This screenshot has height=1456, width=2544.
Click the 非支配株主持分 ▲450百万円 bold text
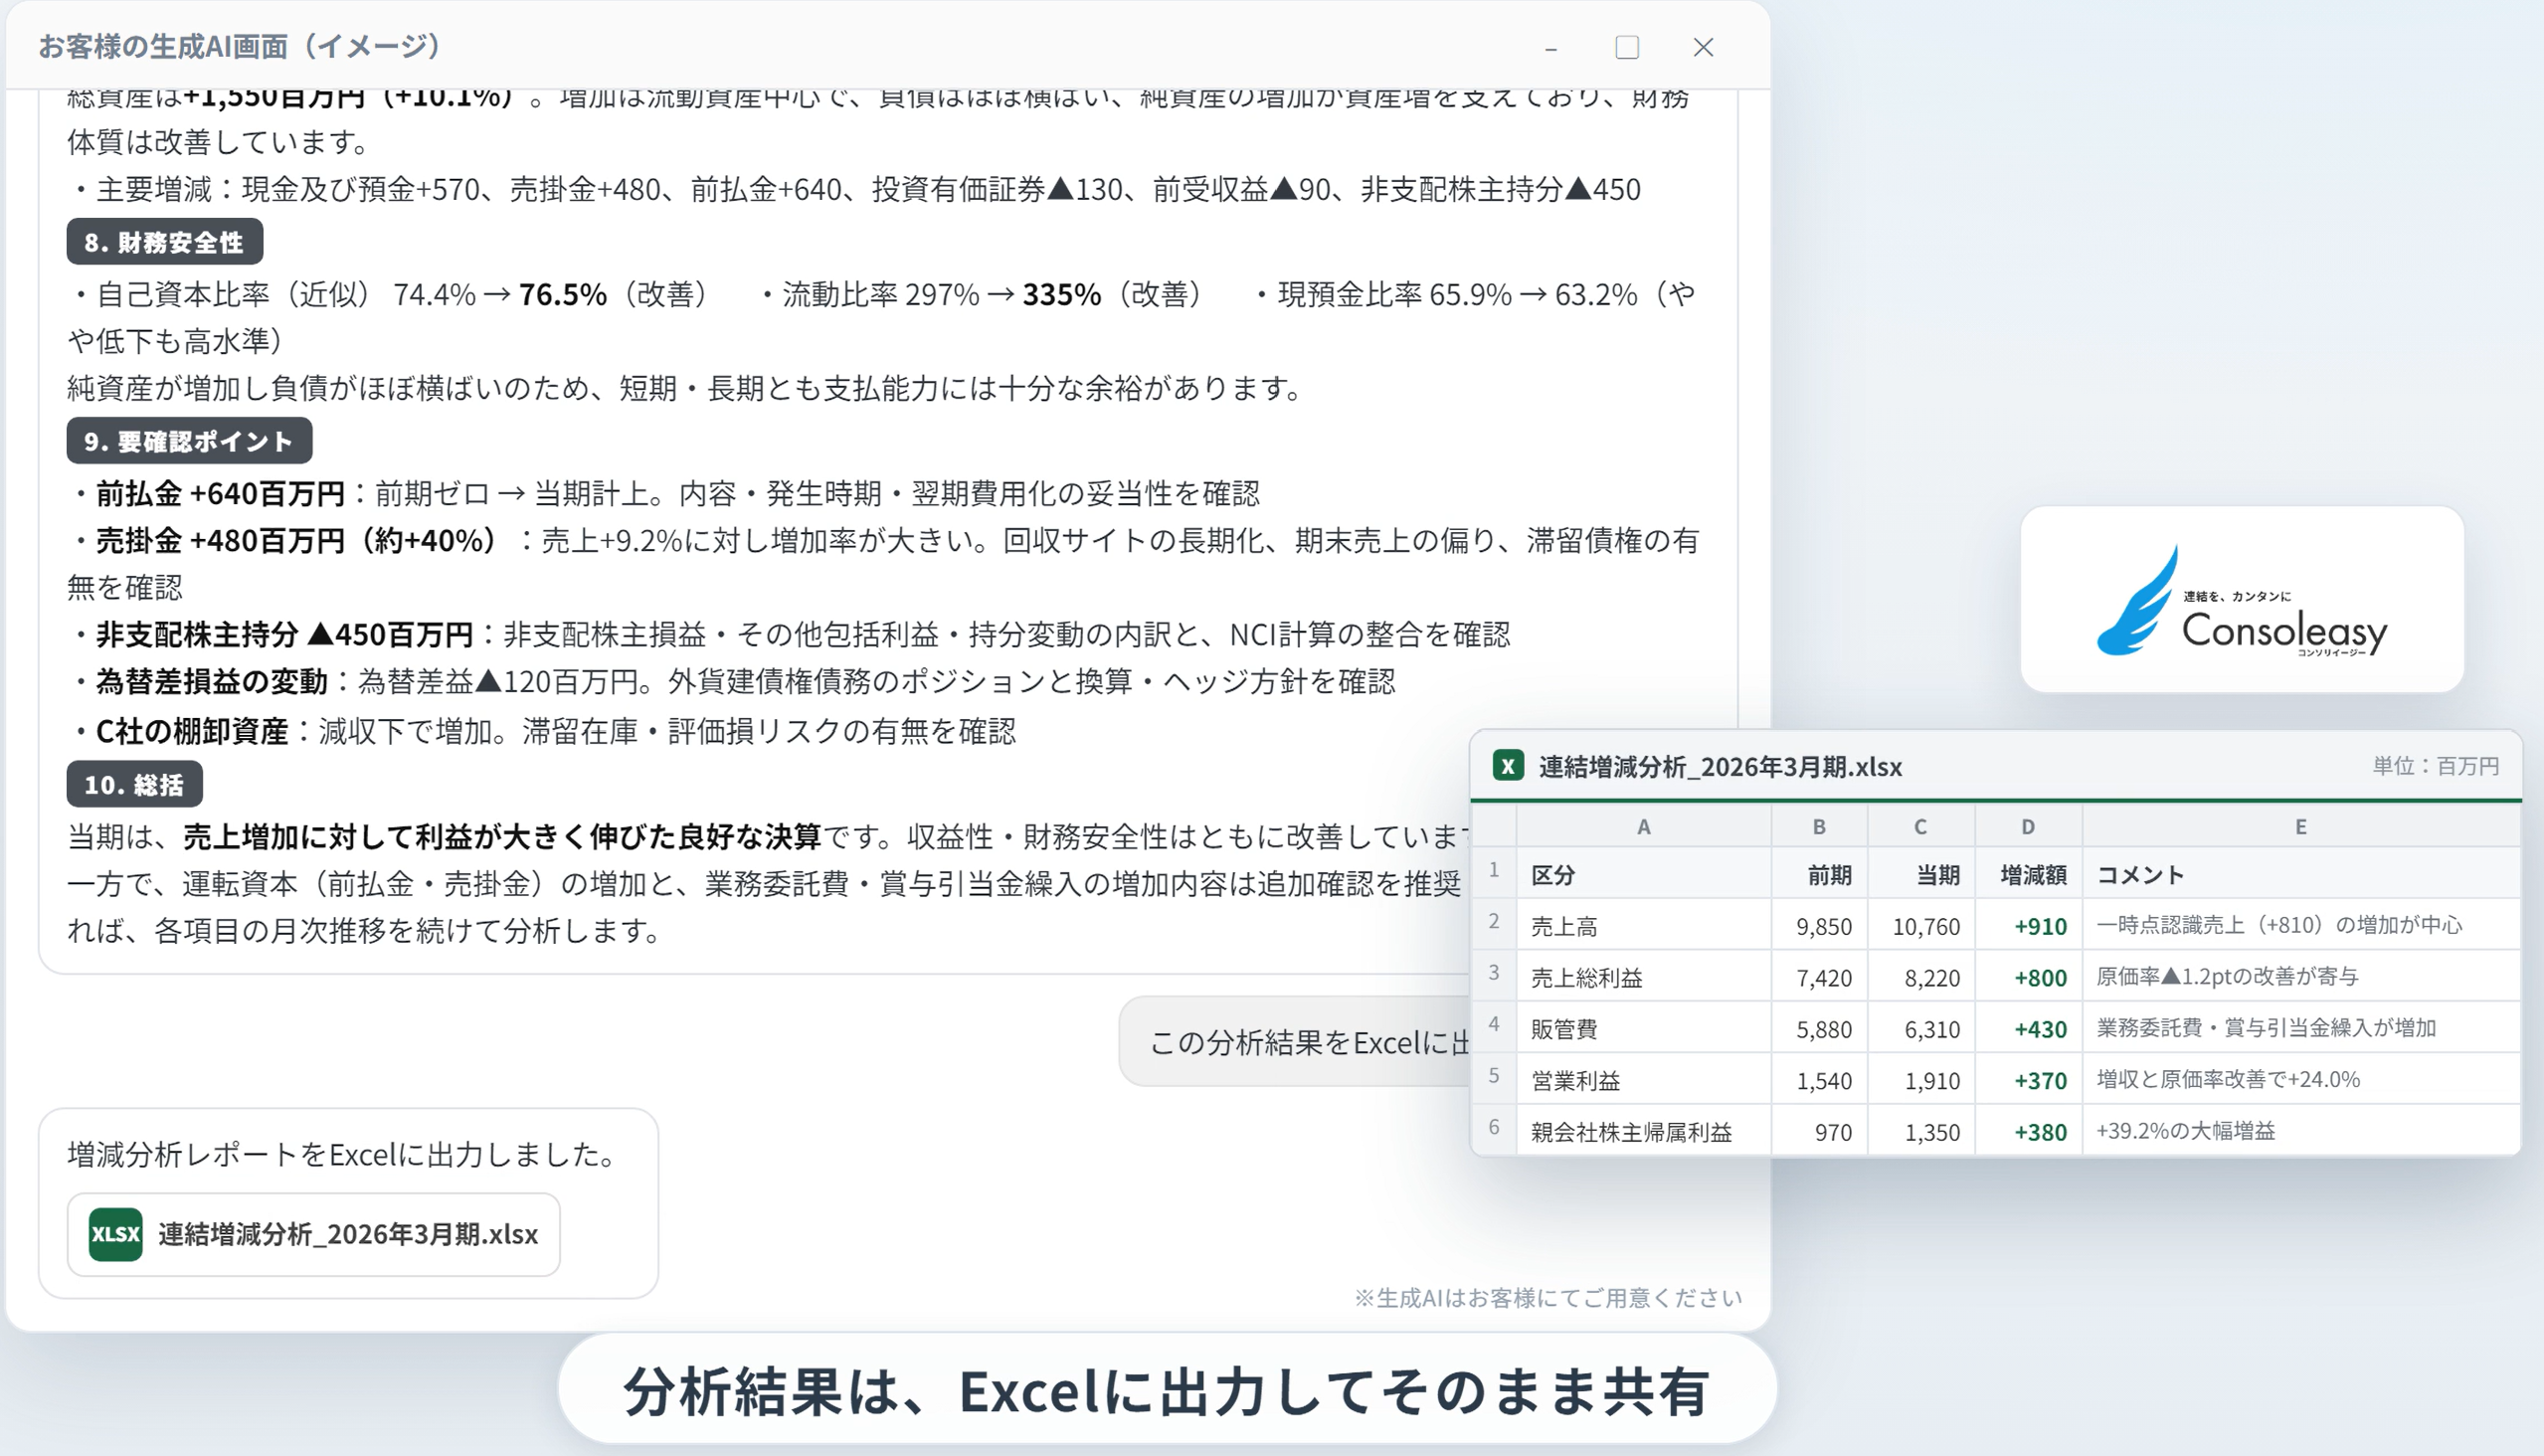[x=284, y=634]
